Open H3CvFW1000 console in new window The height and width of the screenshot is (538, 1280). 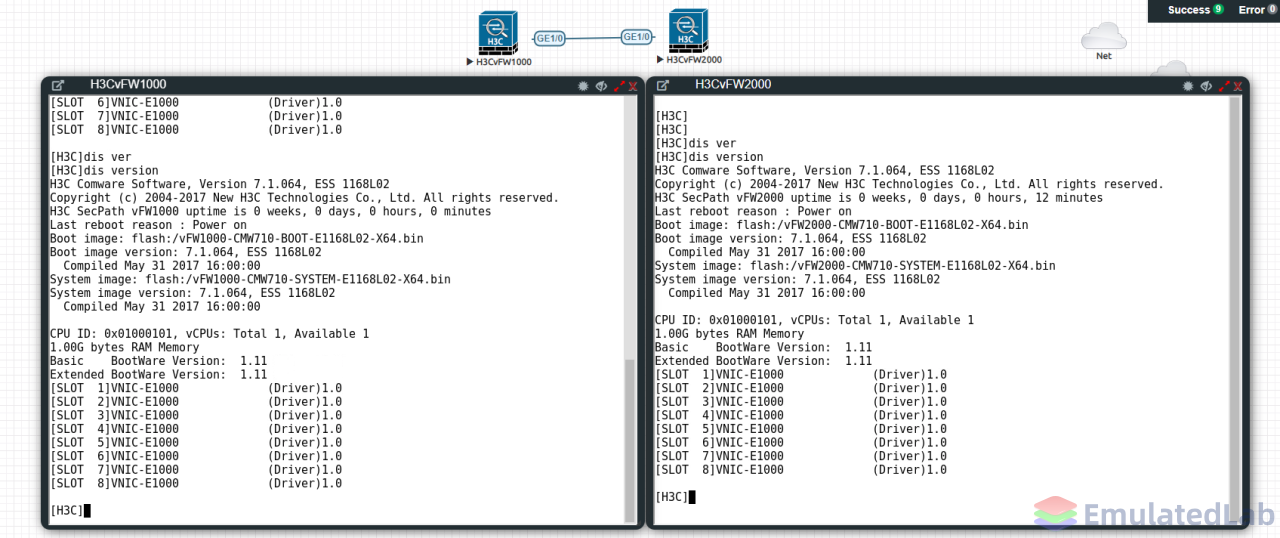pyautogui.click(x=59, y=86)
